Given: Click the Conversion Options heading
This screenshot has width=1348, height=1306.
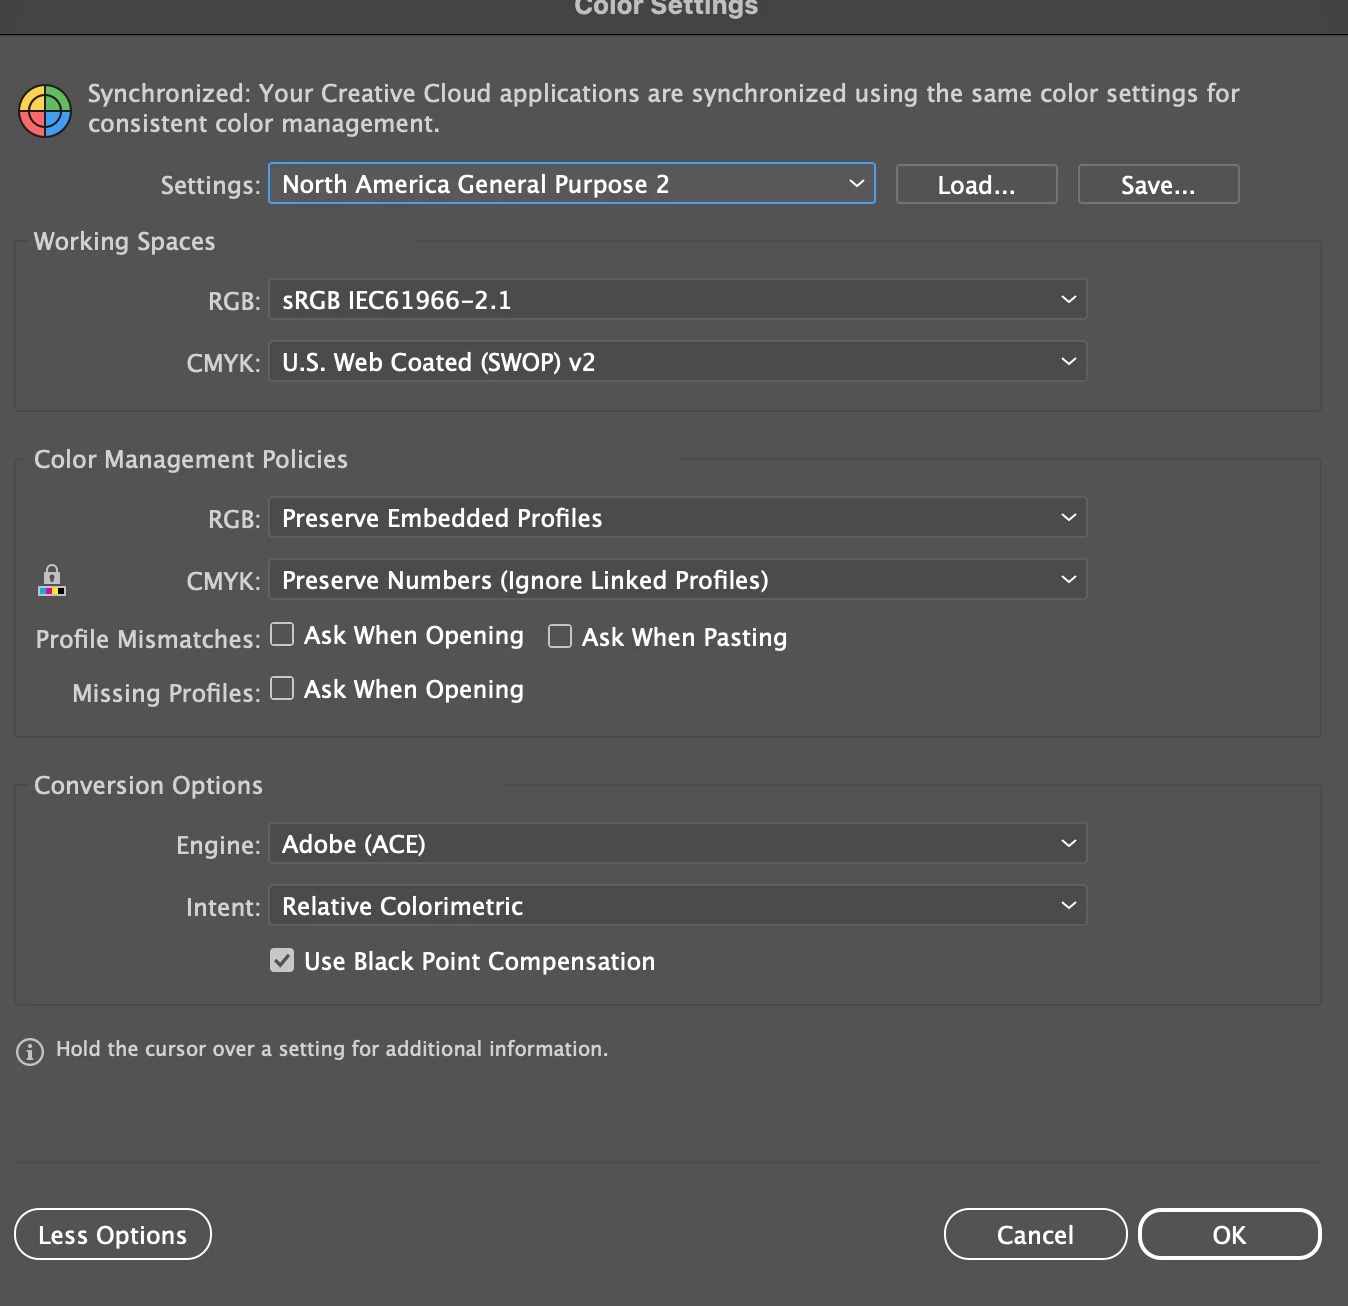Looking at the screenshot, I should (149, 786).
